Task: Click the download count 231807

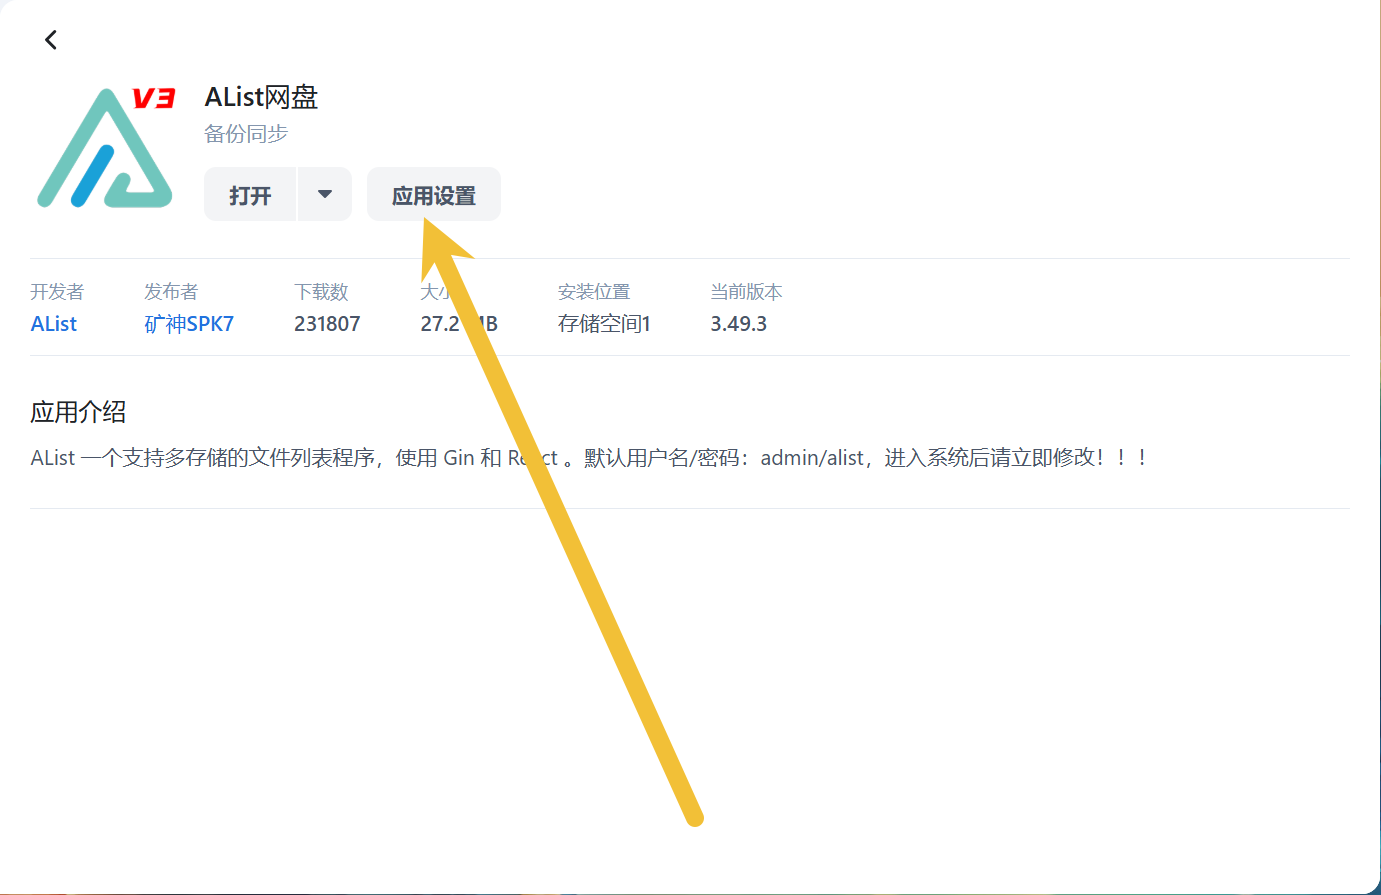Action: [x=327, y=324]
